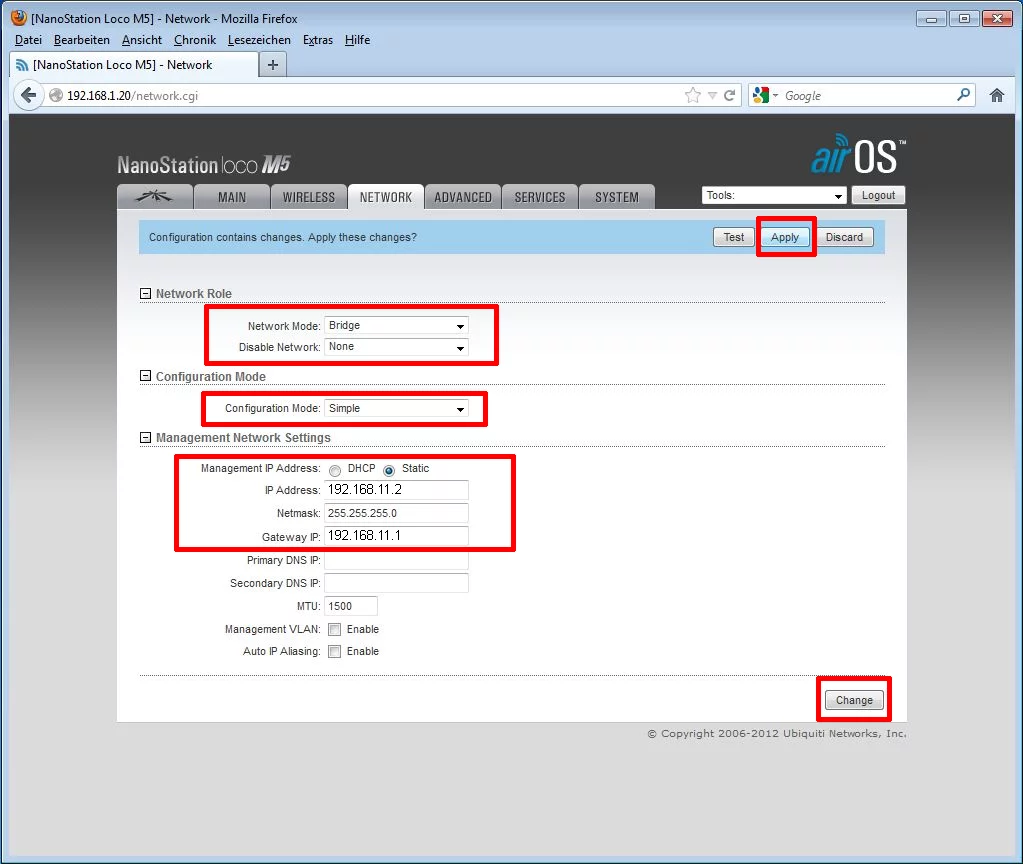Select Static management IP option
This screenshot has height=864, width=1023.
[x=389, y=470]
